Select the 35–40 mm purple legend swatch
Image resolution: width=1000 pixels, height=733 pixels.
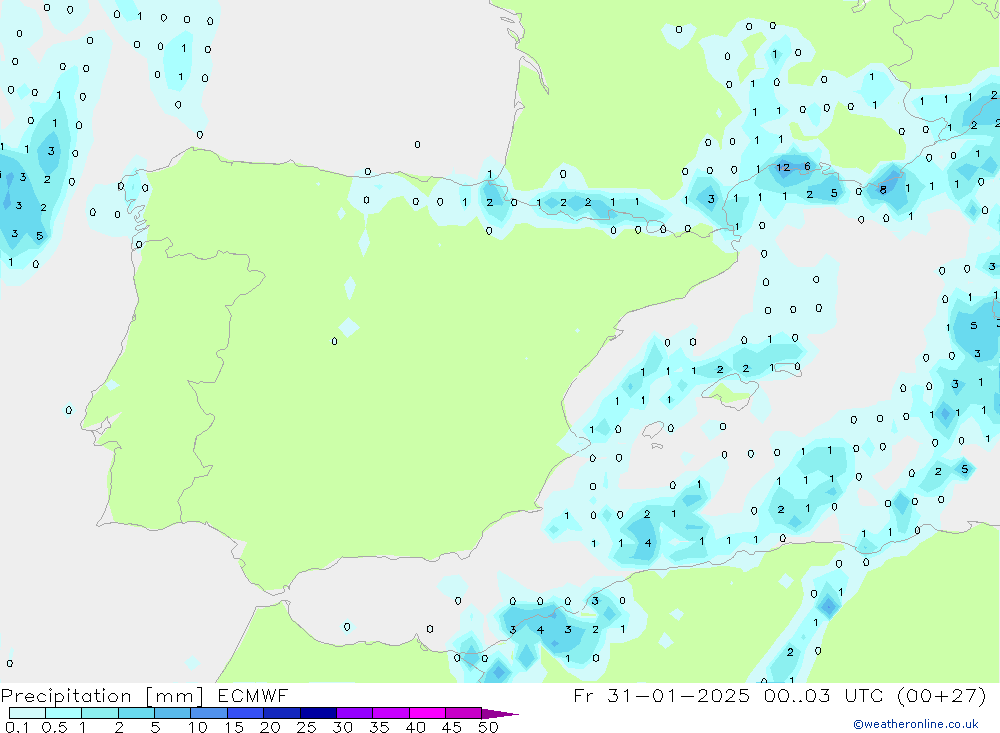(x=390, y=713)
